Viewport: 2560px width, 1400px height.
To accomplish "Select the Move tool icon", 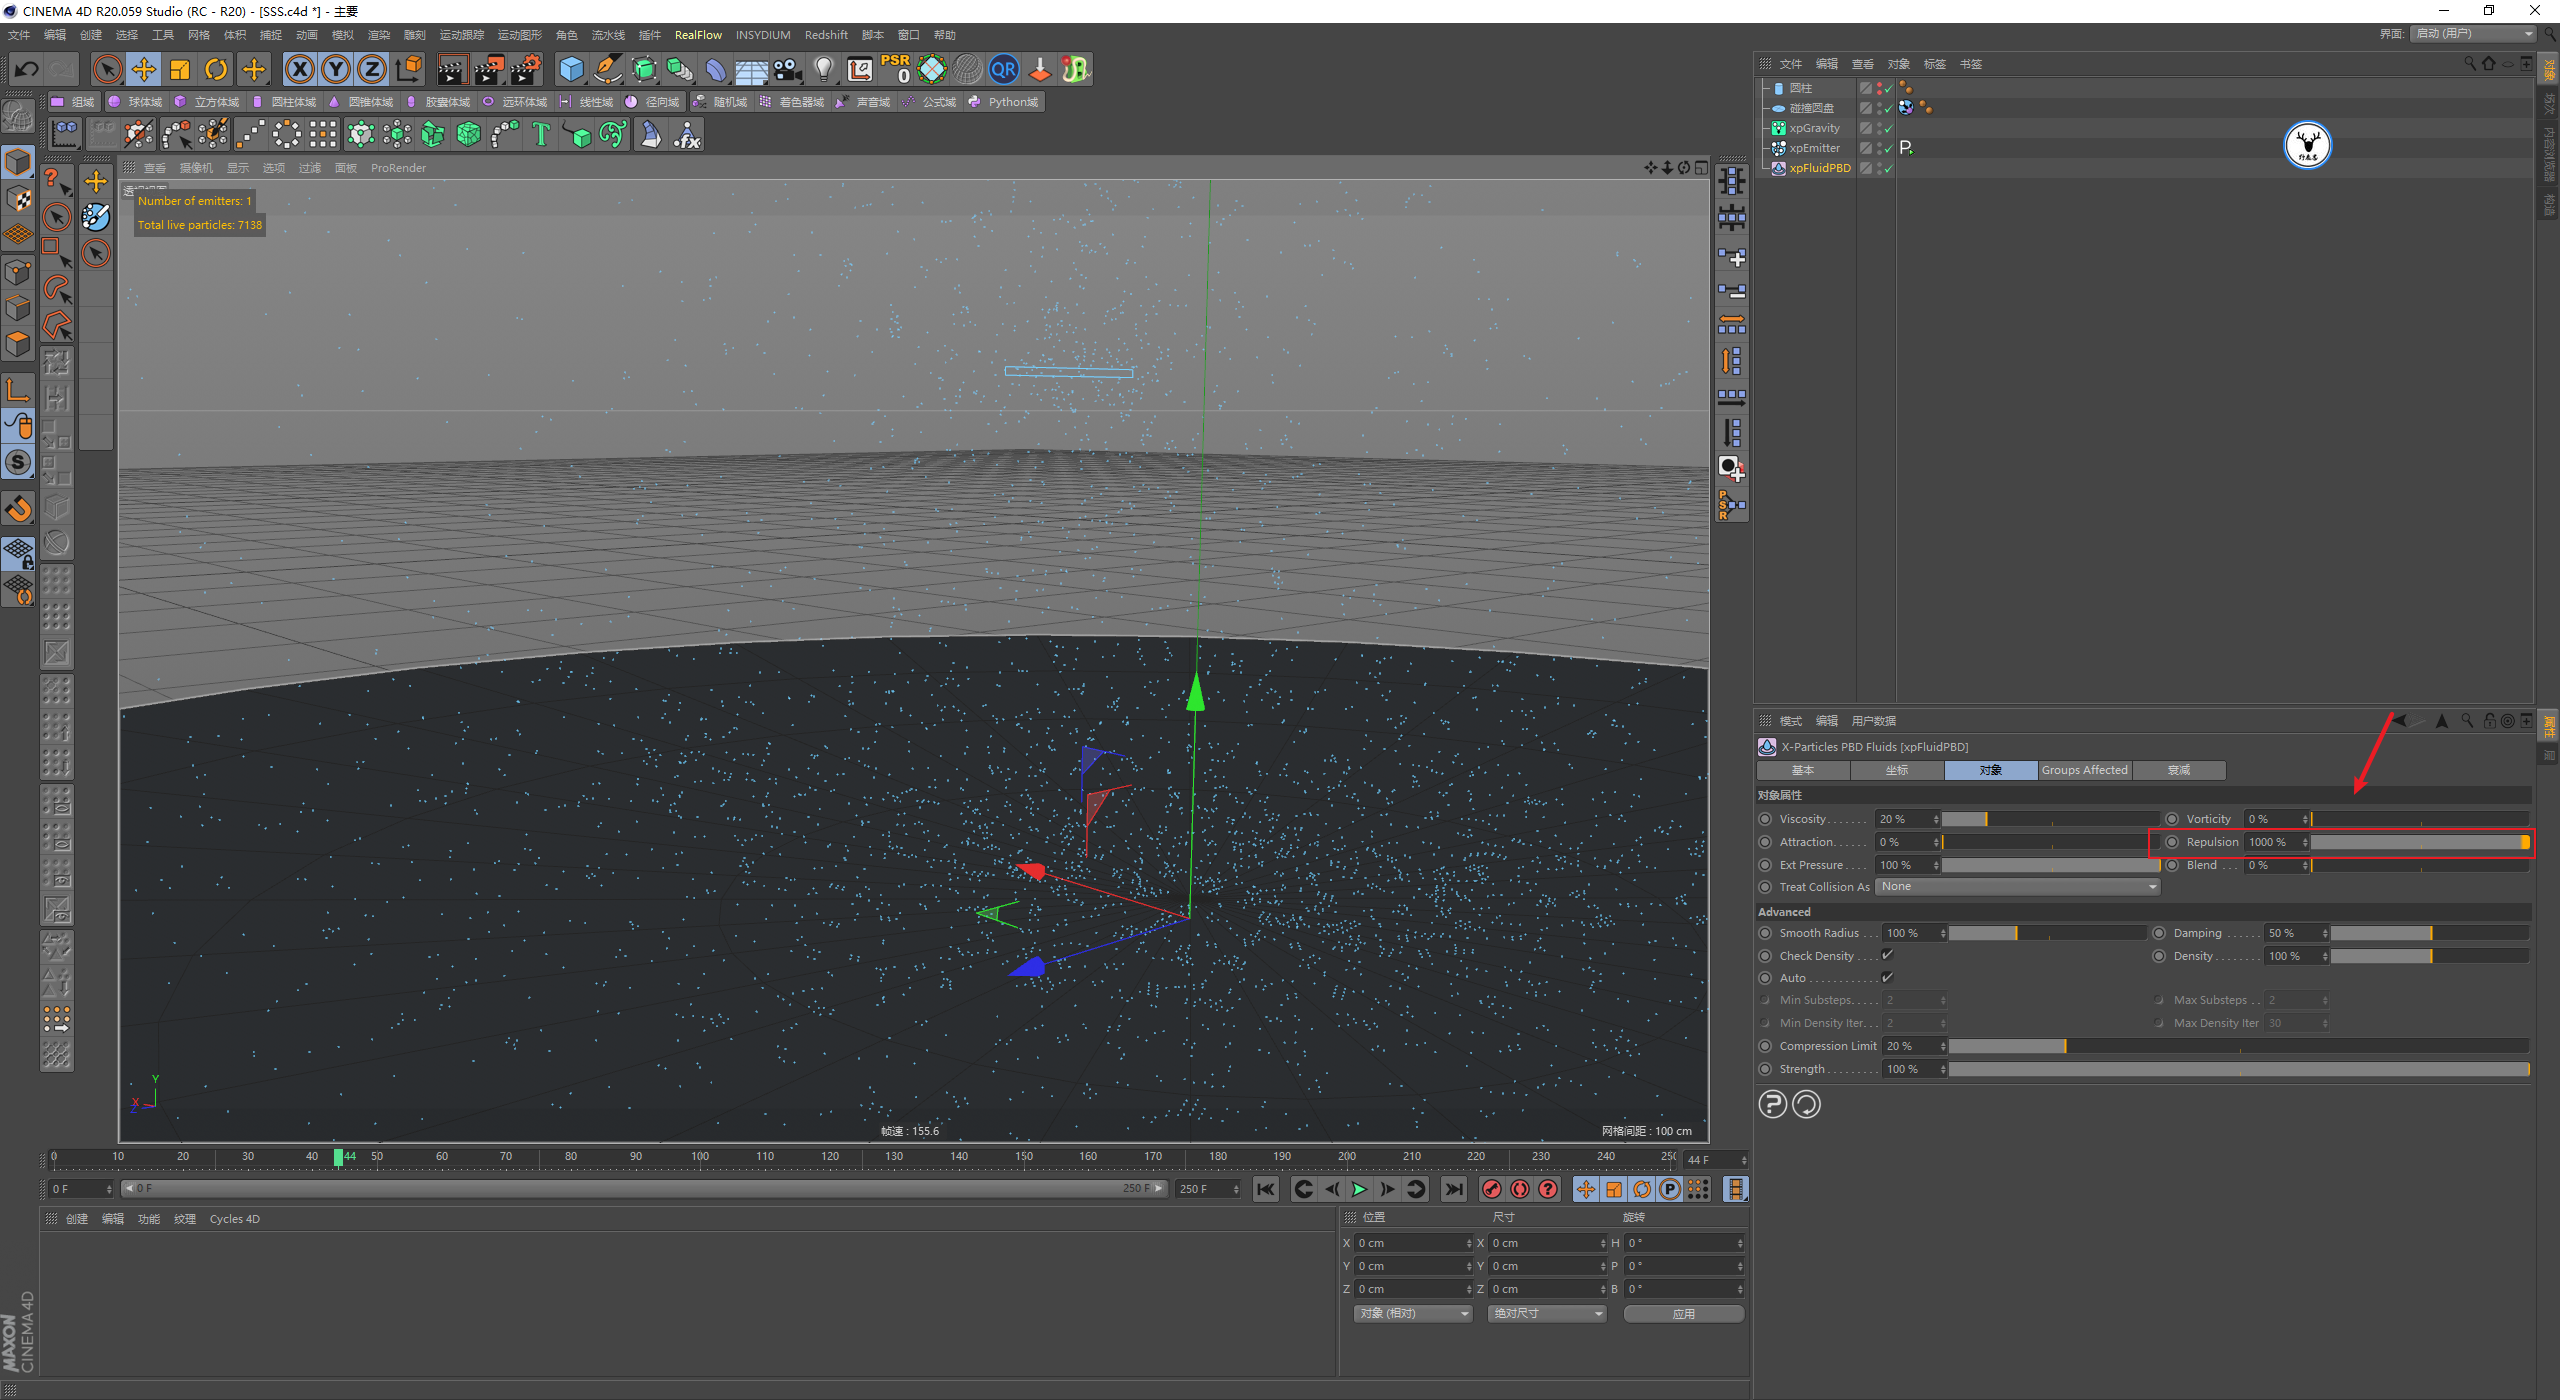I will click(144, 70).
